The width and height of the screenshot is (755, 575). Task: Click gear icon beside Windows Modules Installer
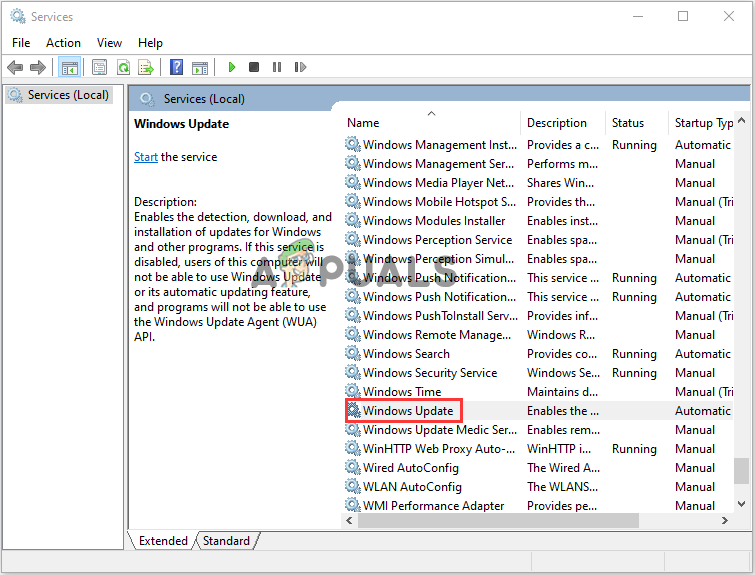[x=353, y=221]
